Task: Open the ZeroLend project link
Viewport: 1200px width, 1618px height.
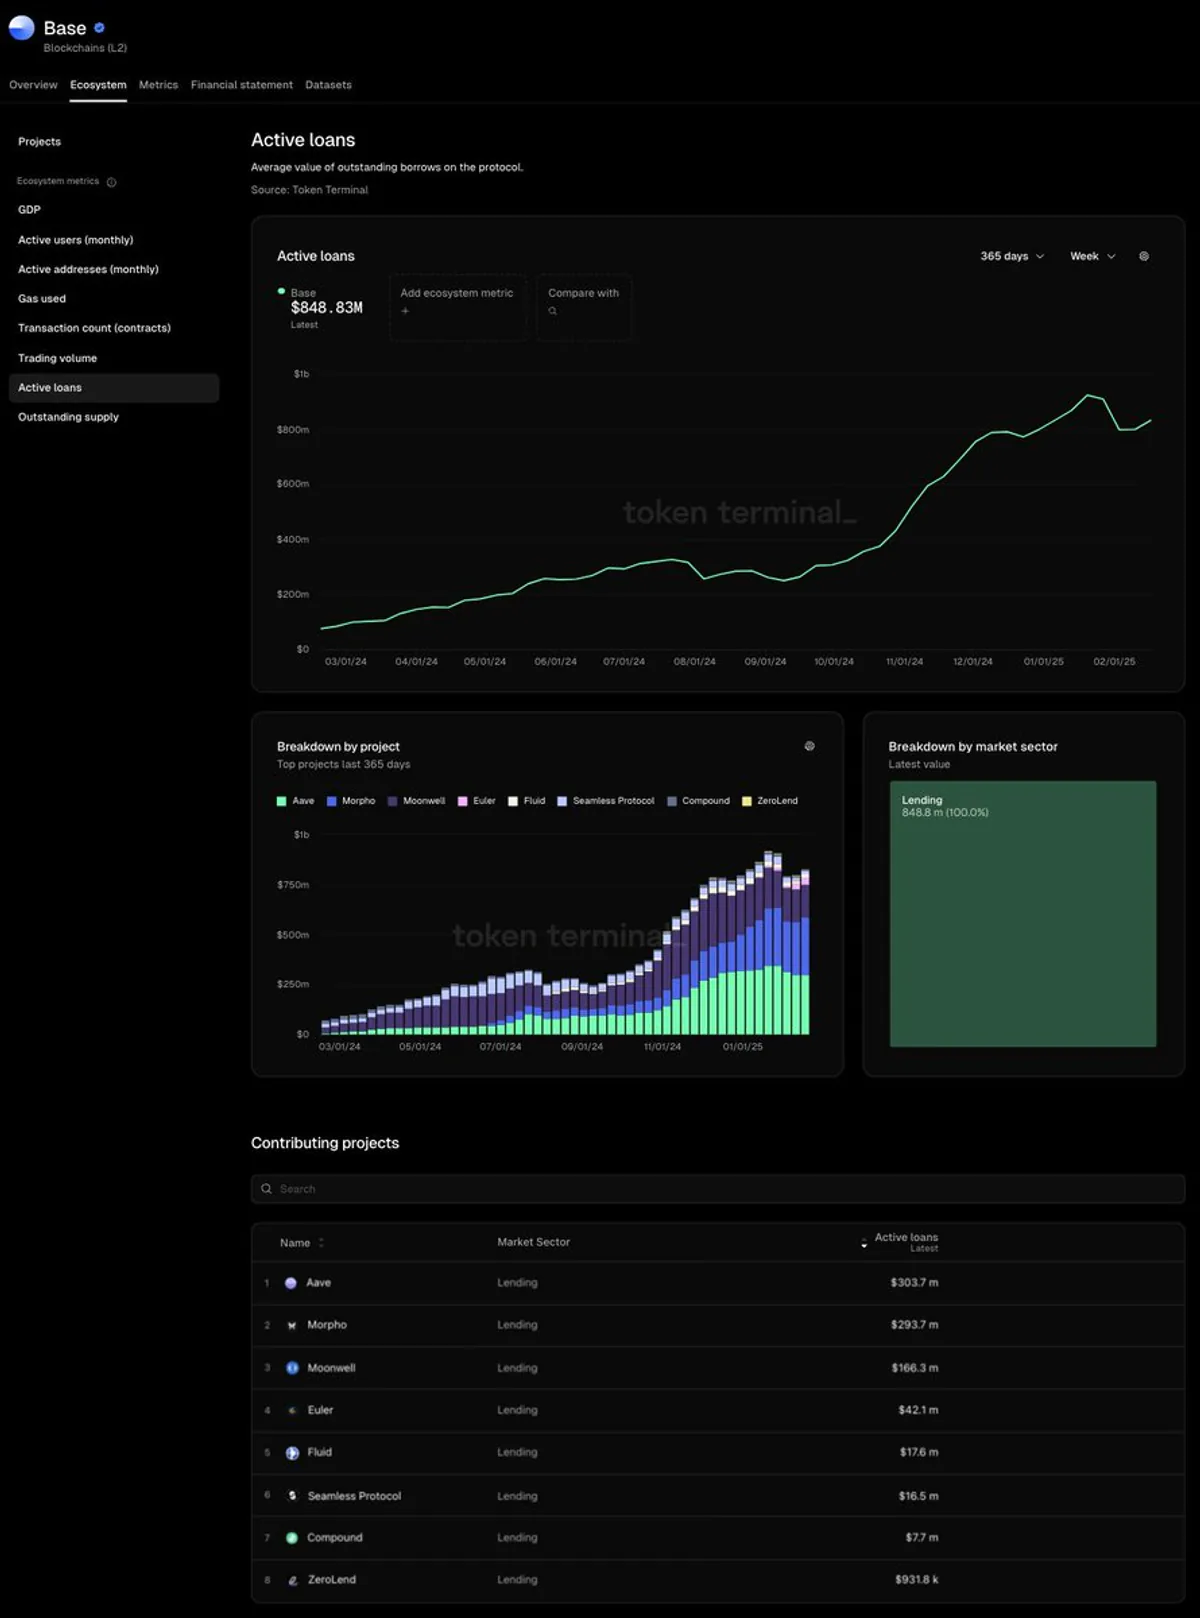Action: pyautogui.click(x=331, y=1580)
